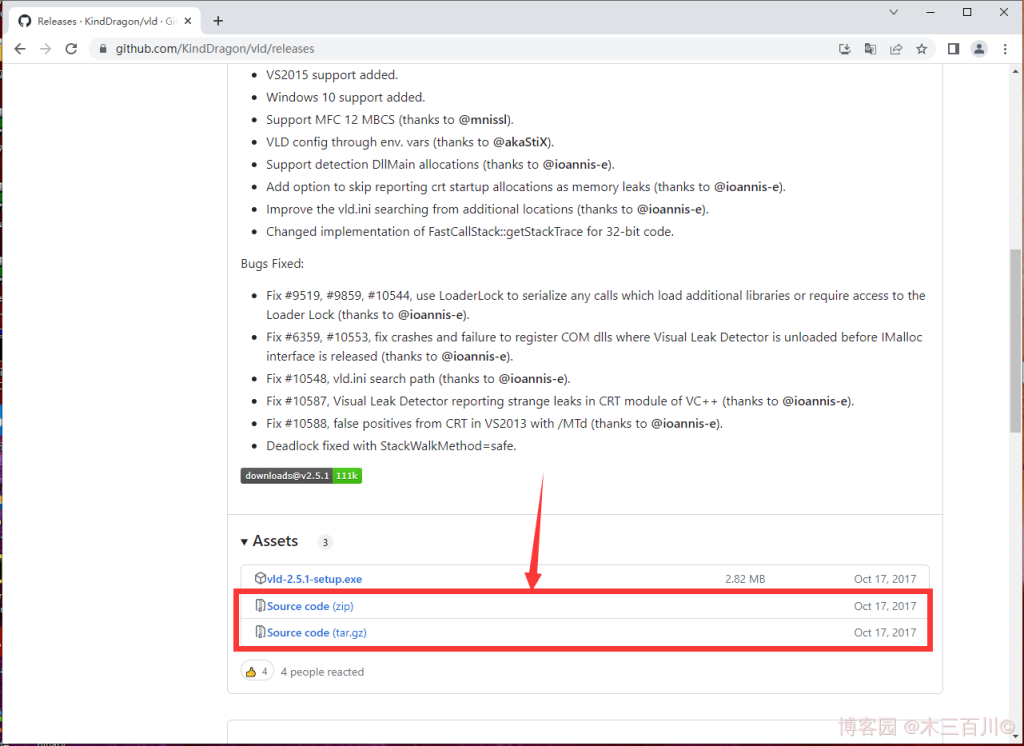The image size is (1024, 746).
Task: Reload the page
Action: click(71, 48)
